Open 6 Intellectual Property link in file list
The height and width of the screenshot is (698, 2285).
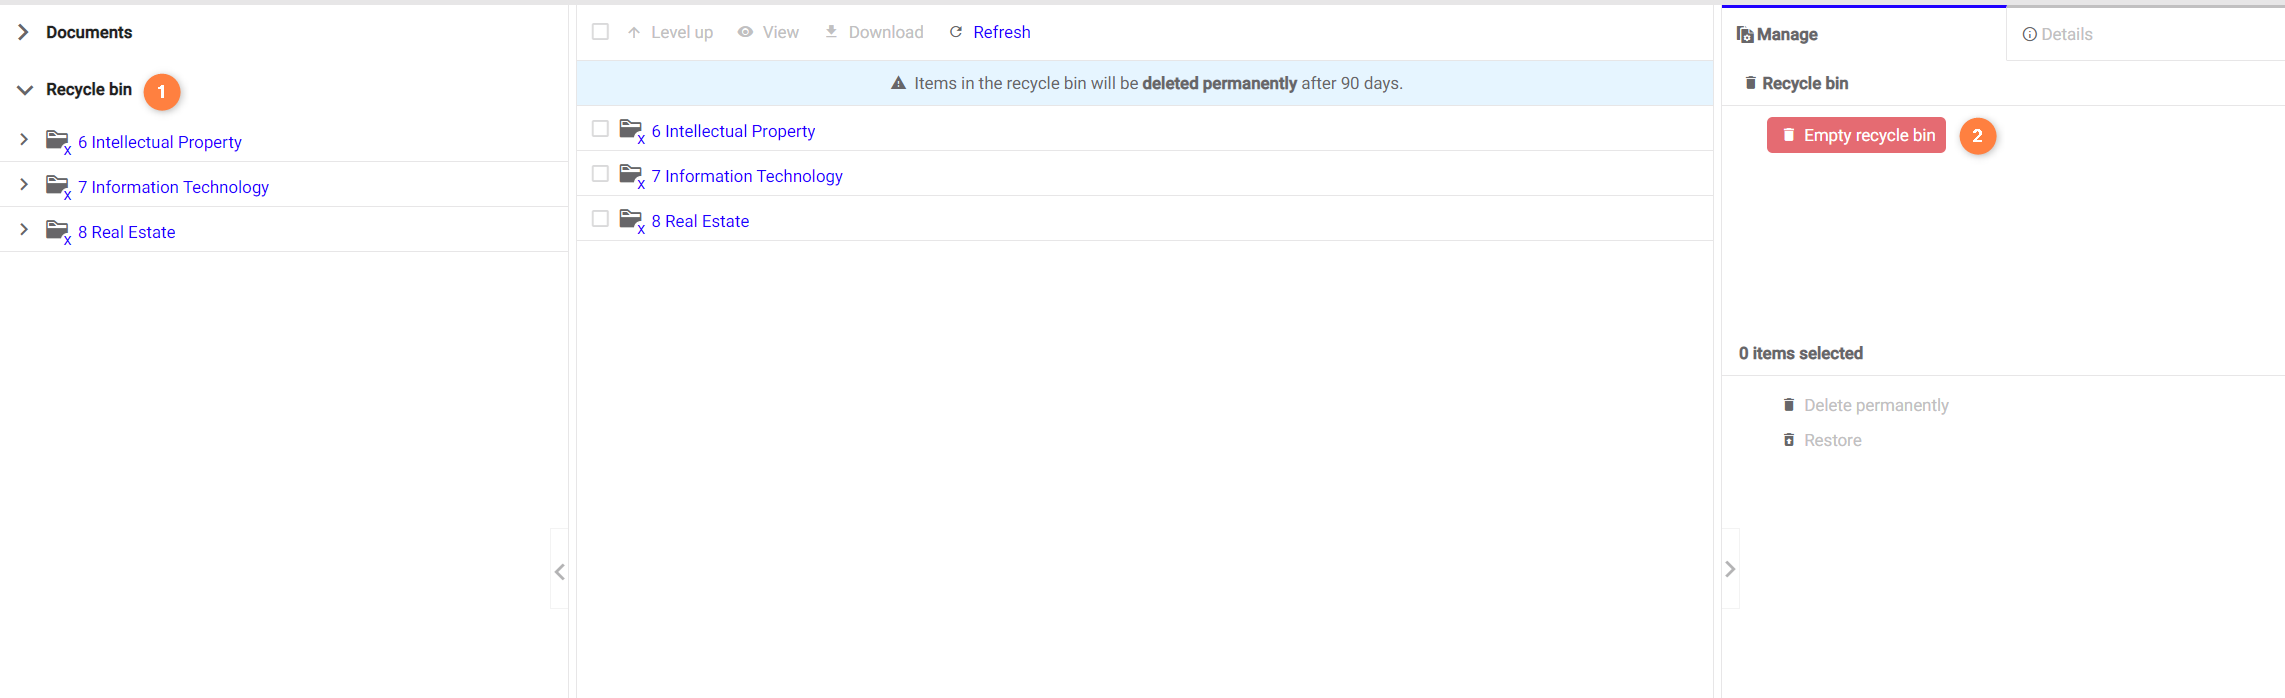[733, 131]
